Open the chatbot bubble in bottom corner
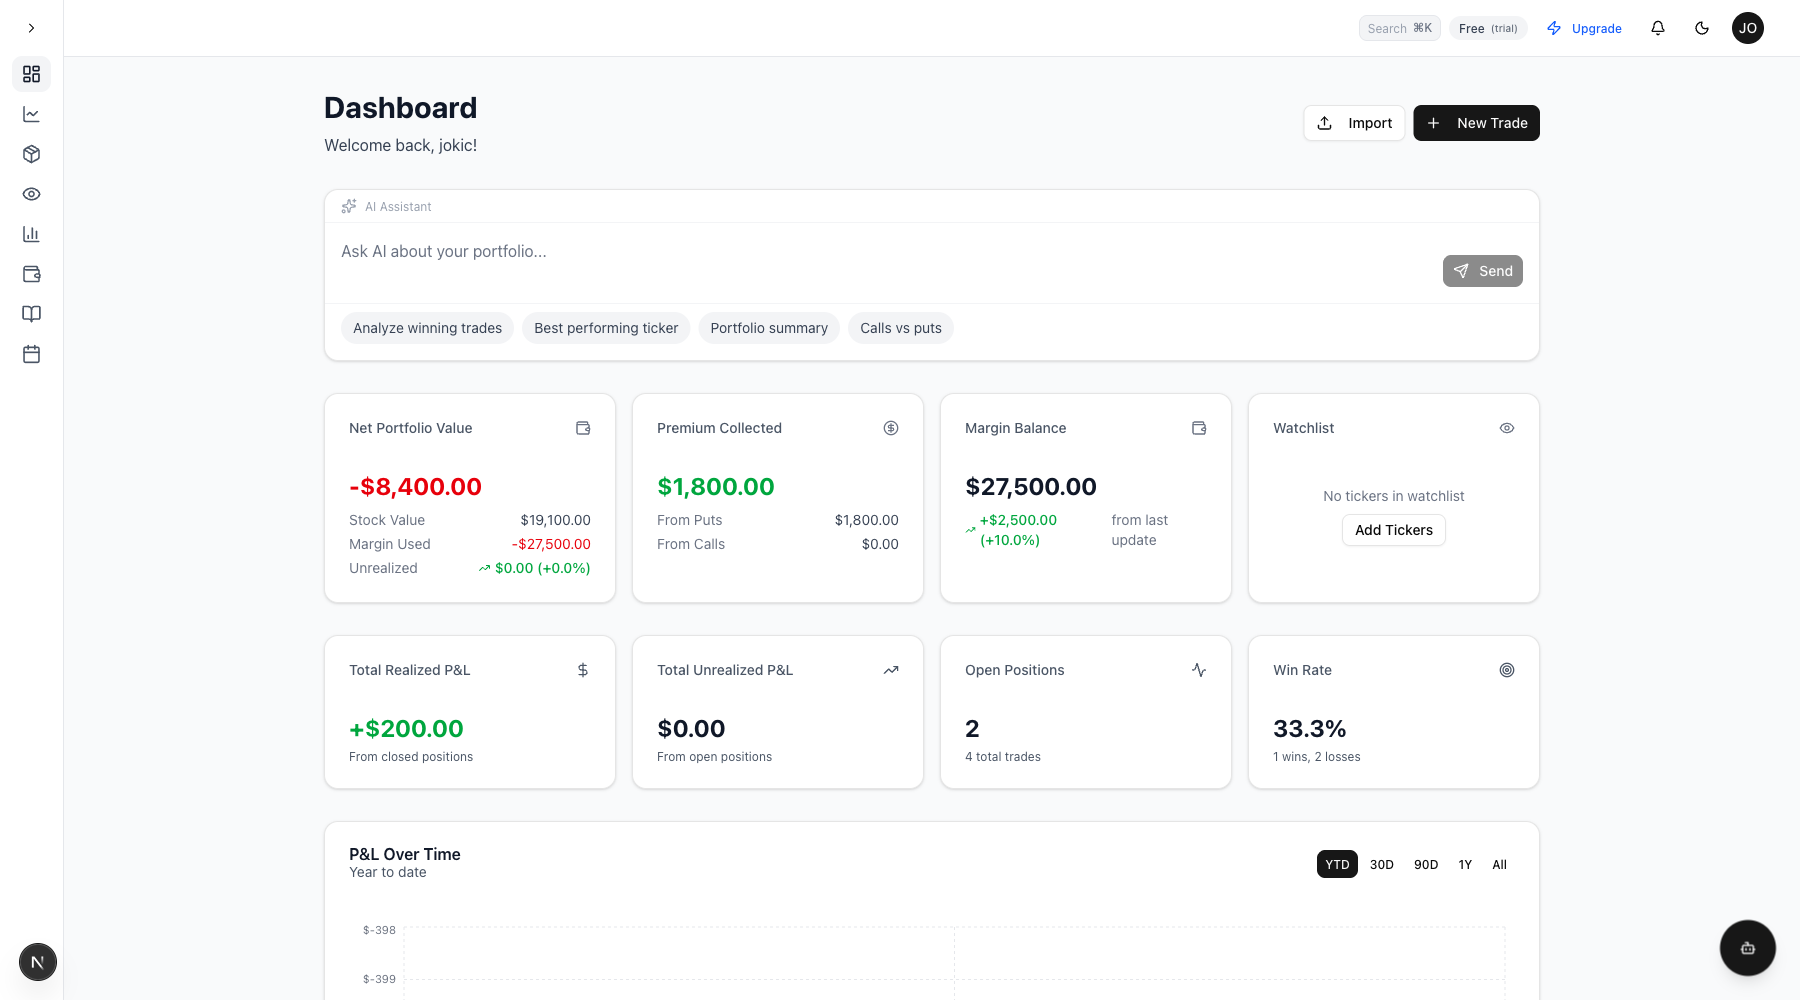1800x1000 pixels. click(1747, 948)
